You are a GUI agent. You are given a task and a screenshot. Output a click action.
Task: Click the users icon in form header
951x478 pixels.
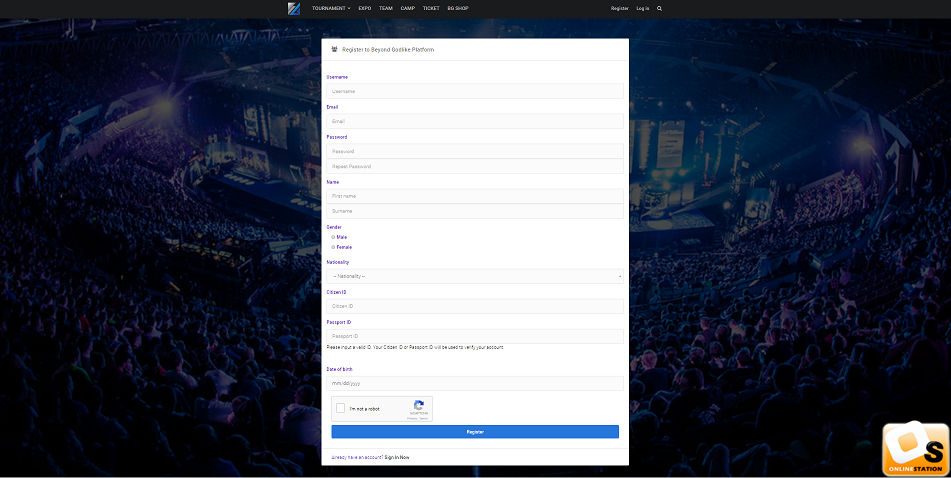pyautogui.click(x=334, y=49)
